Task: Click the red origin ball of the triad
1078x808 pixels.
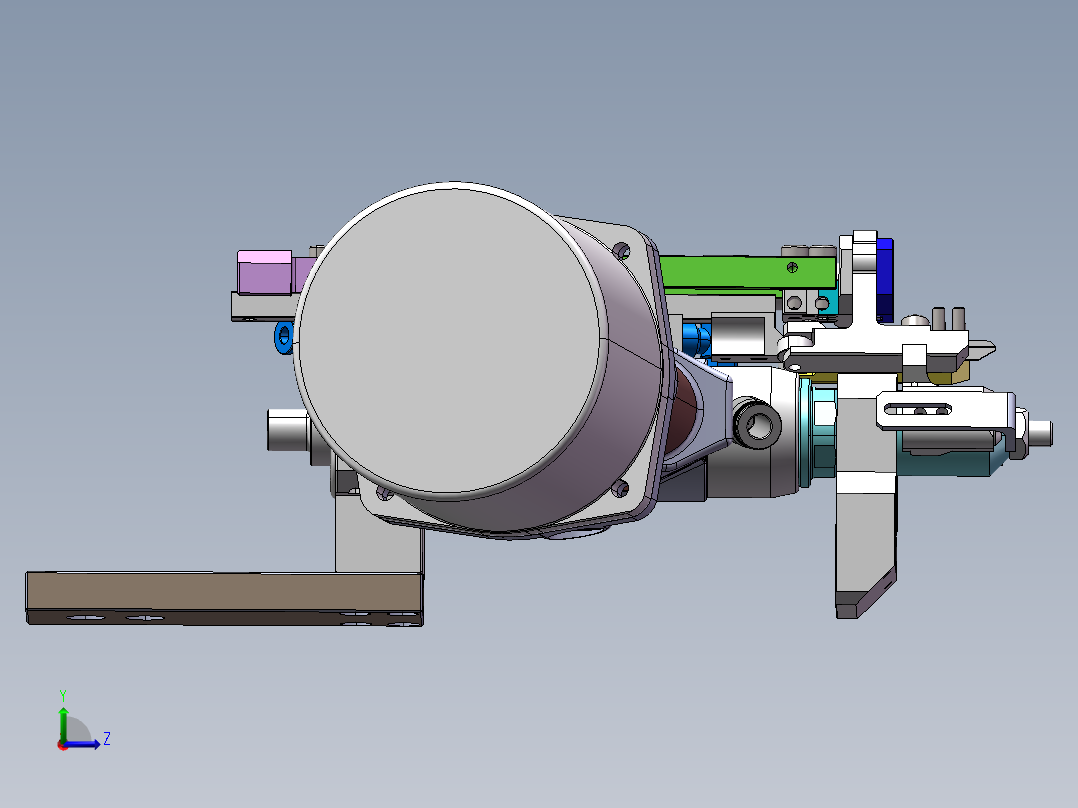Action: point(63,745)
